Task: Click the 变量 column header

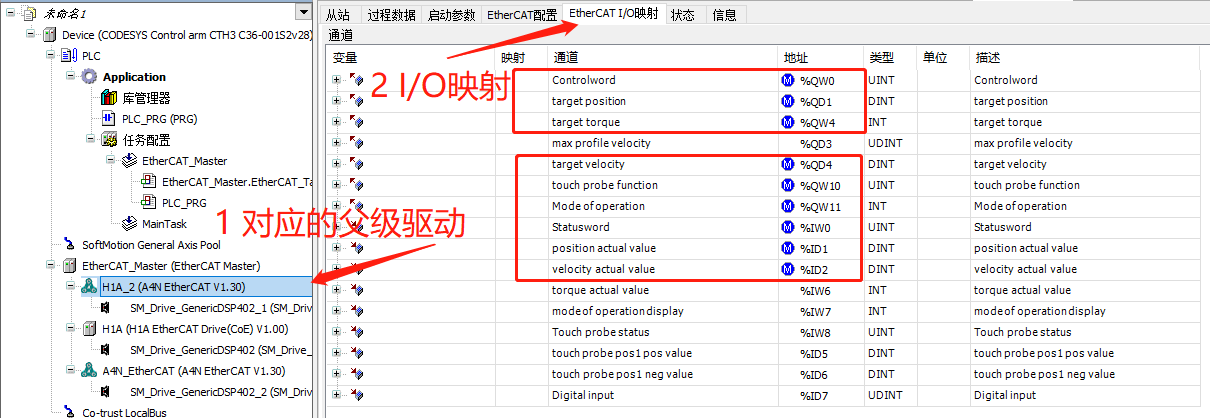Action: coord(413,58)
